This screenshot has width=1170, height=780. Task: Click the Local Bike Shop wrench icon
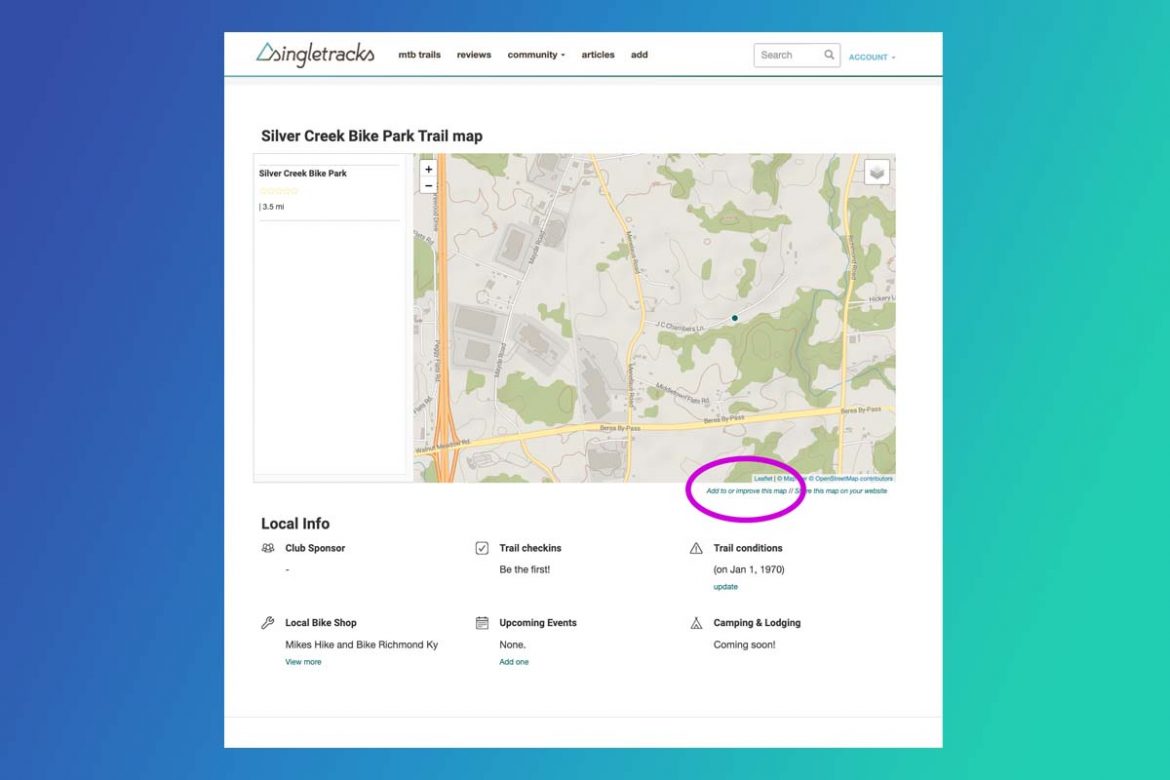[268, 623]
